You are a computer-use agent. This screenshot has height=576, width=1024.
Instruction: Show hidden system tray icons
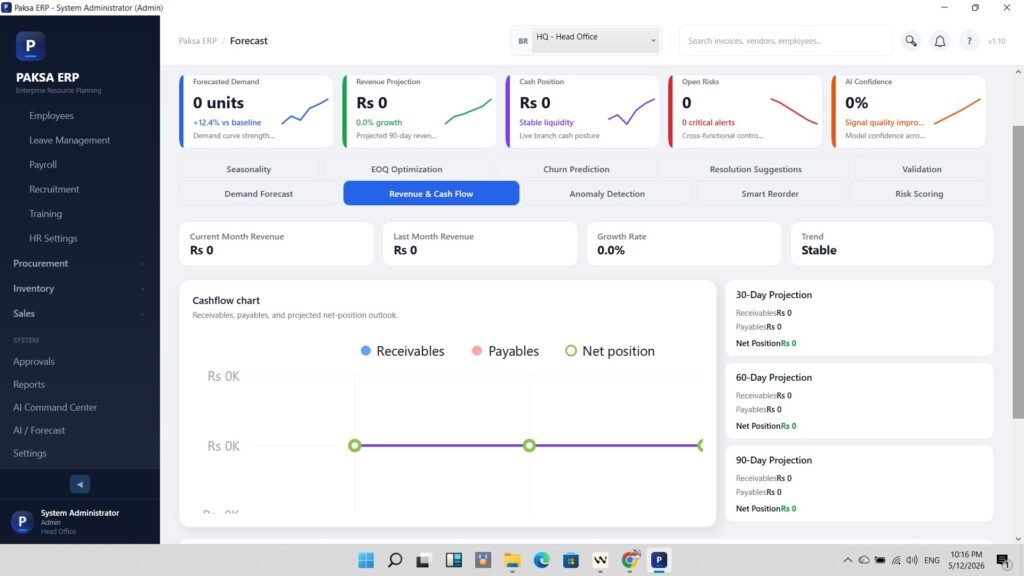(x=847, y=560)
